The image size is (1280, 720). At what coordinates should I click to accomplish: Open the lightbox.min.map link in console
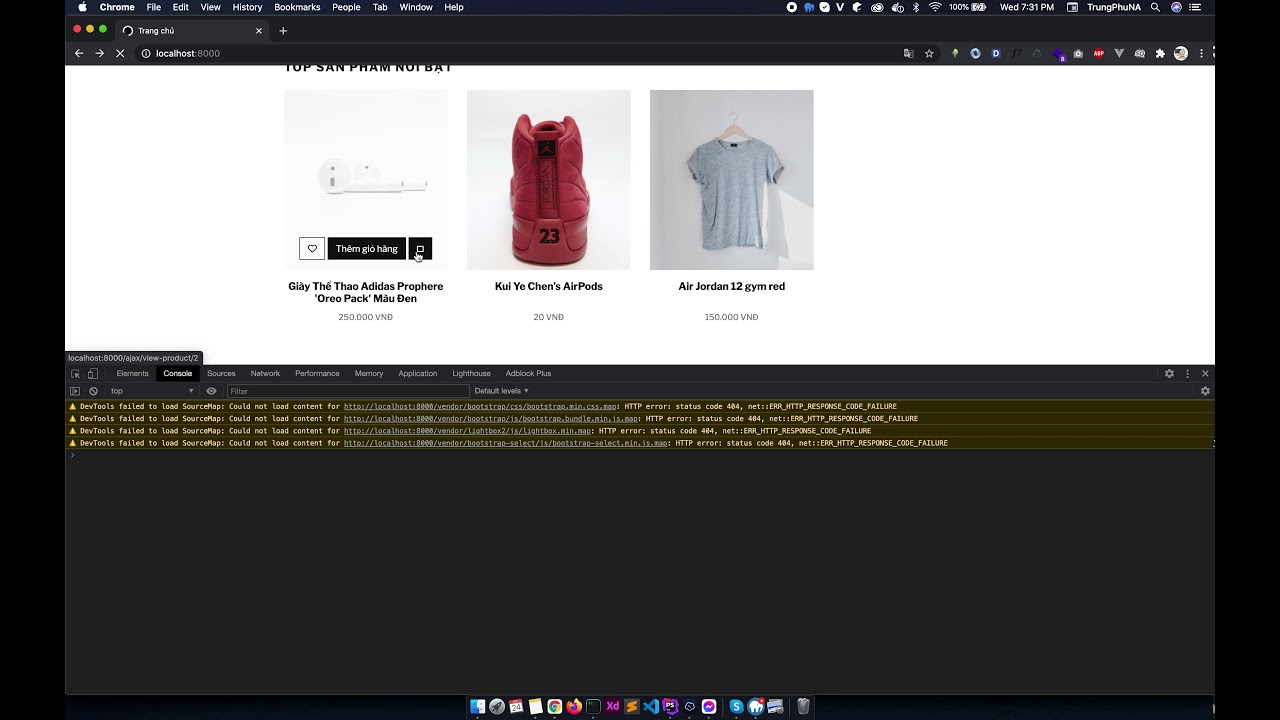[467, 431]
